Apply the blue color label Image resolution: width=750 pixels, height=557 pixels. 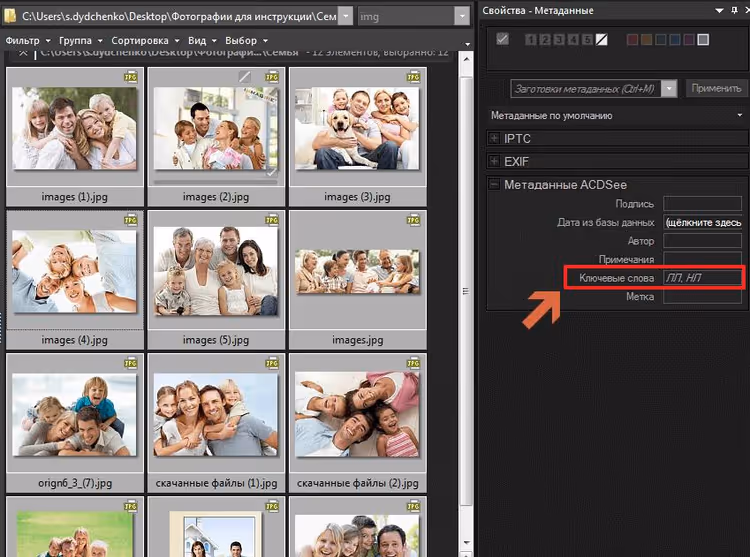[x=675, y=40]
